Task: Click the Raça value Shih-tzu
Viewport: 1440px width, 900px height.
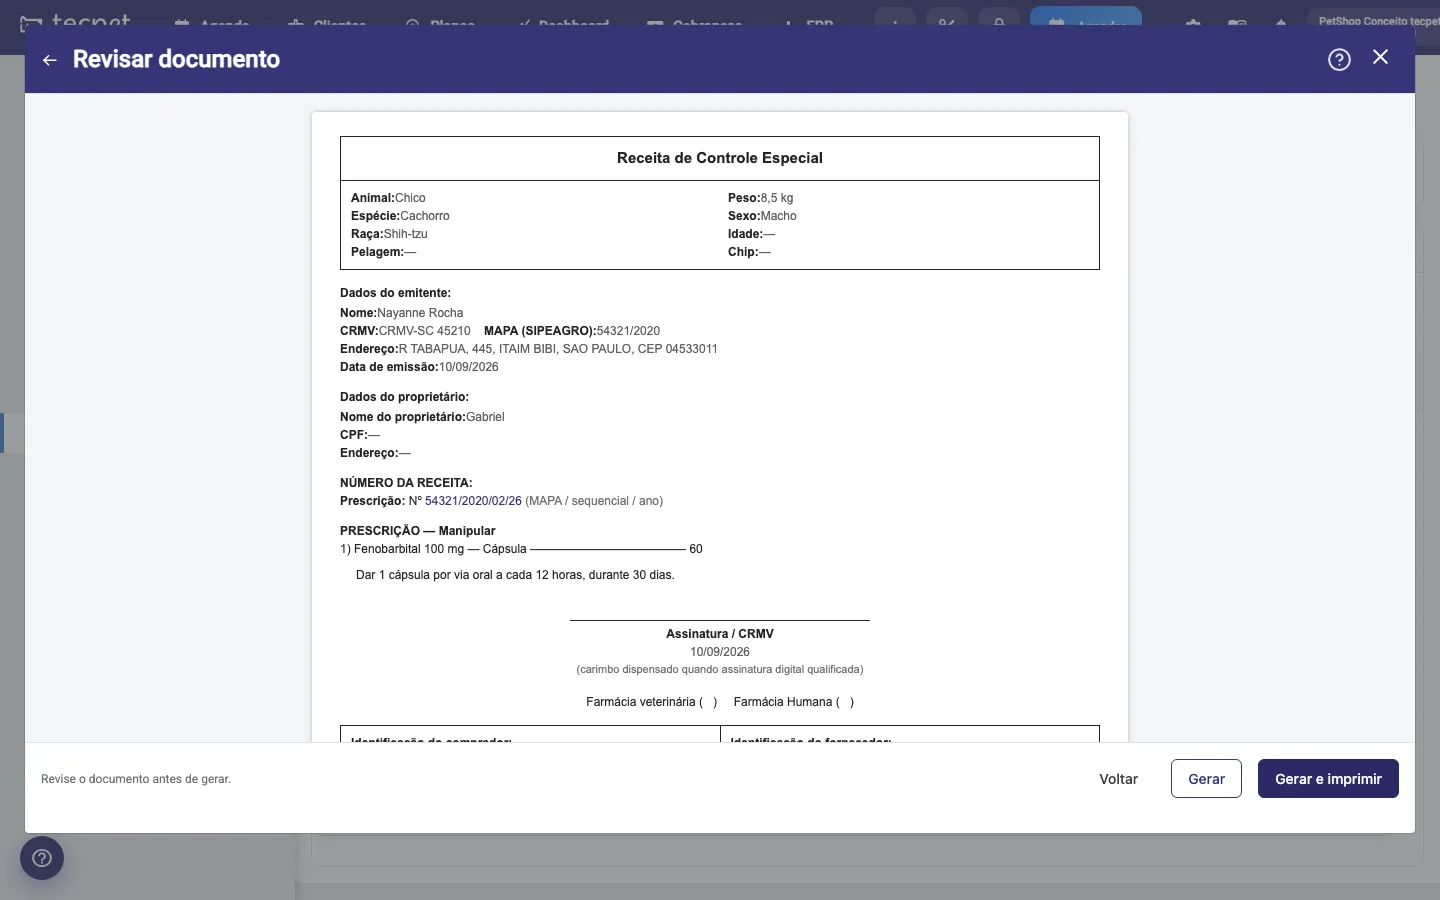Action: click(406, 234)
